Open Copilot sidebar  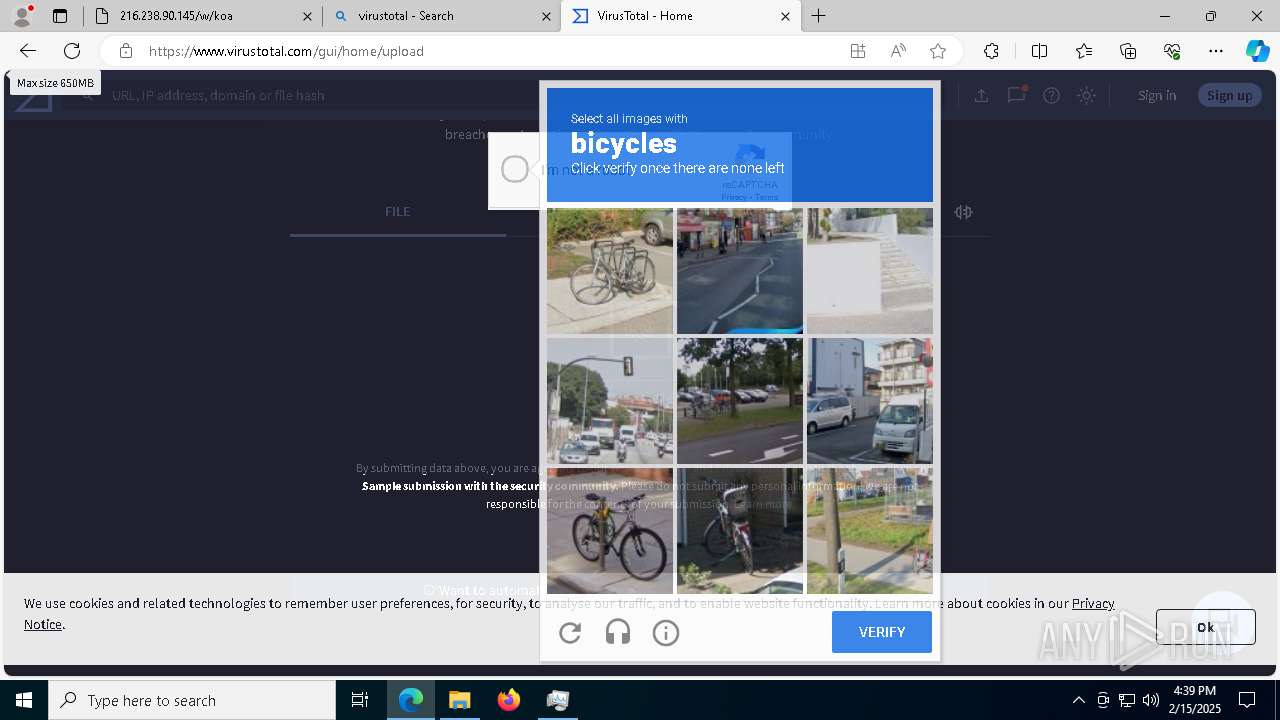(x=1257, y=51)
